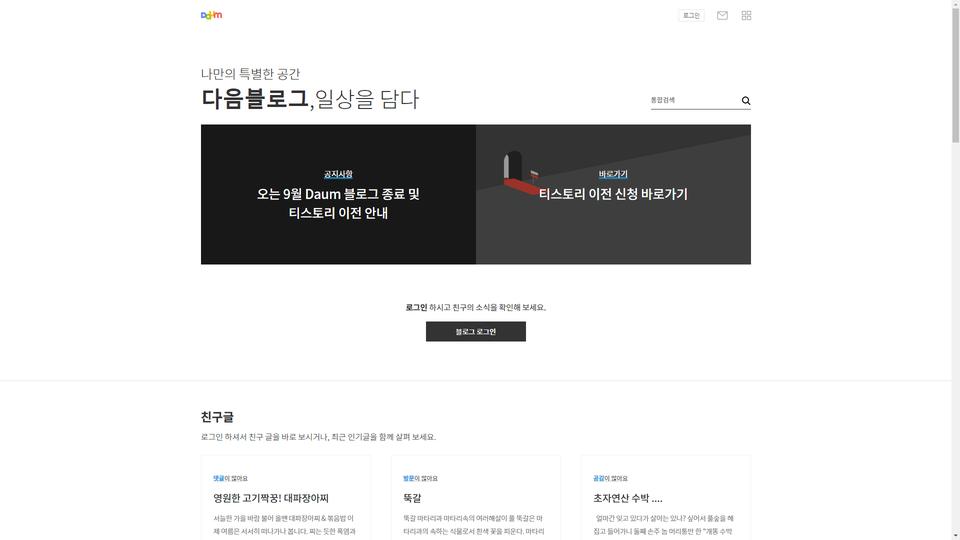This screenshot has height=540, width=960.
Task: Click 대파장아찌 post excerpt text
Action: [285, 525]
